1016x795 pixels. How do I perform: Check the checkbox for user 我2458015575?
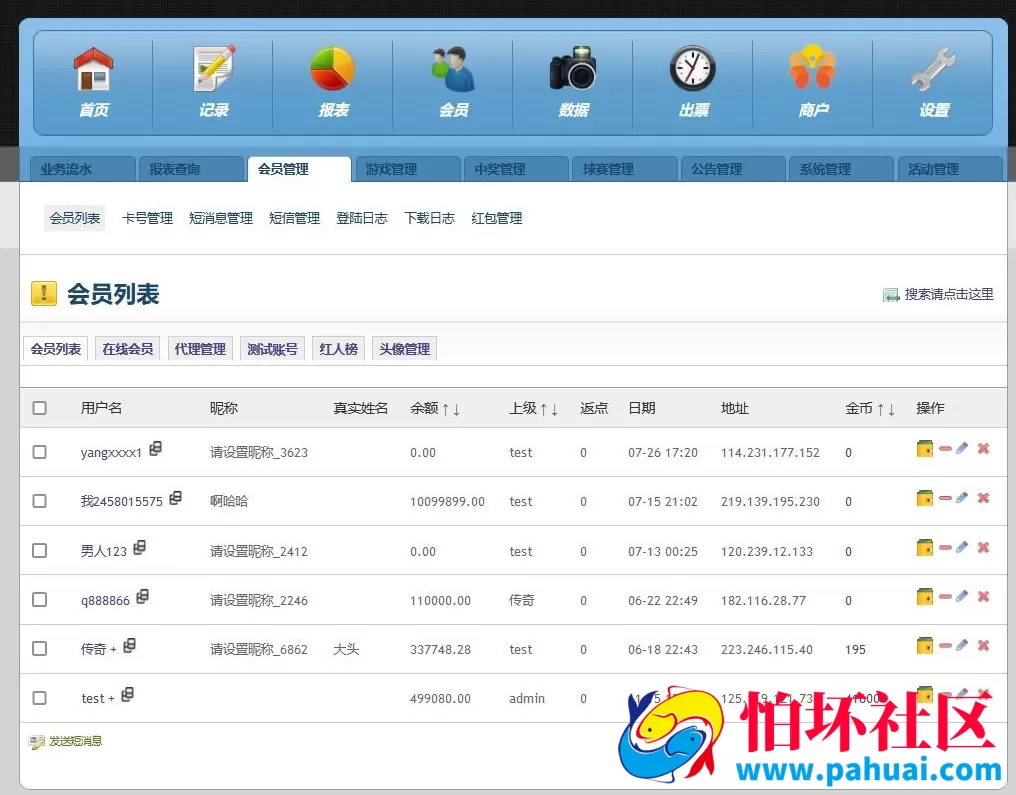pyautogui.click(x=39, y=498)
